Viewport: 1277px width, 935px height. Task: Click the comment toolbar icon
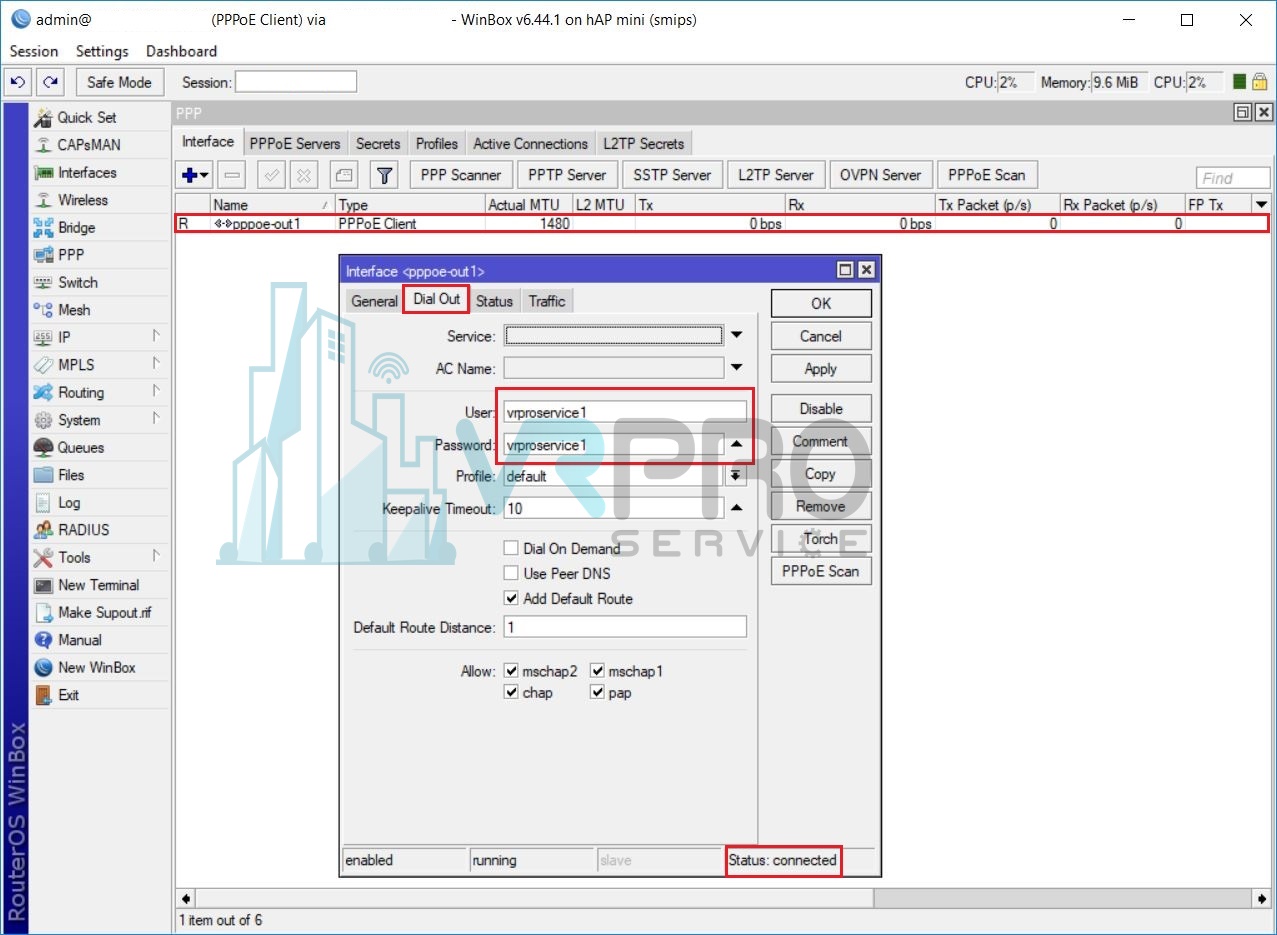pyautogui.click(x=344, y=175)
